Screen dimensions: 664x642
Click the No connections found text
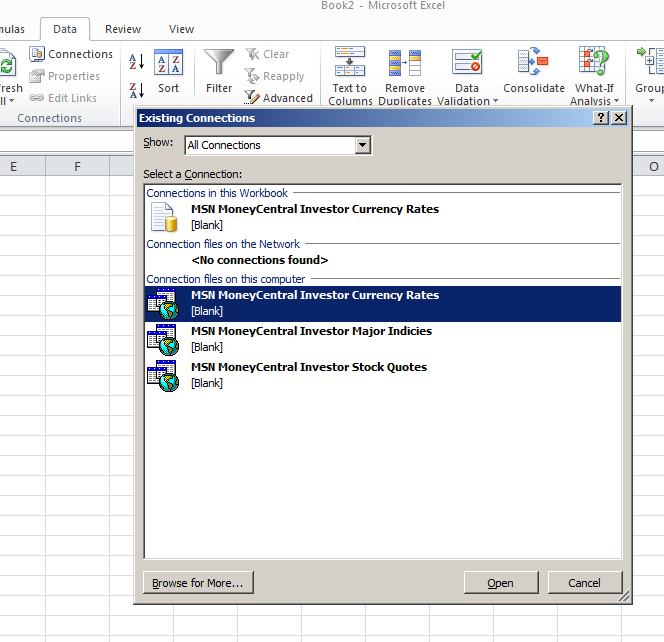pyautogui.click(x=260, y=260)
